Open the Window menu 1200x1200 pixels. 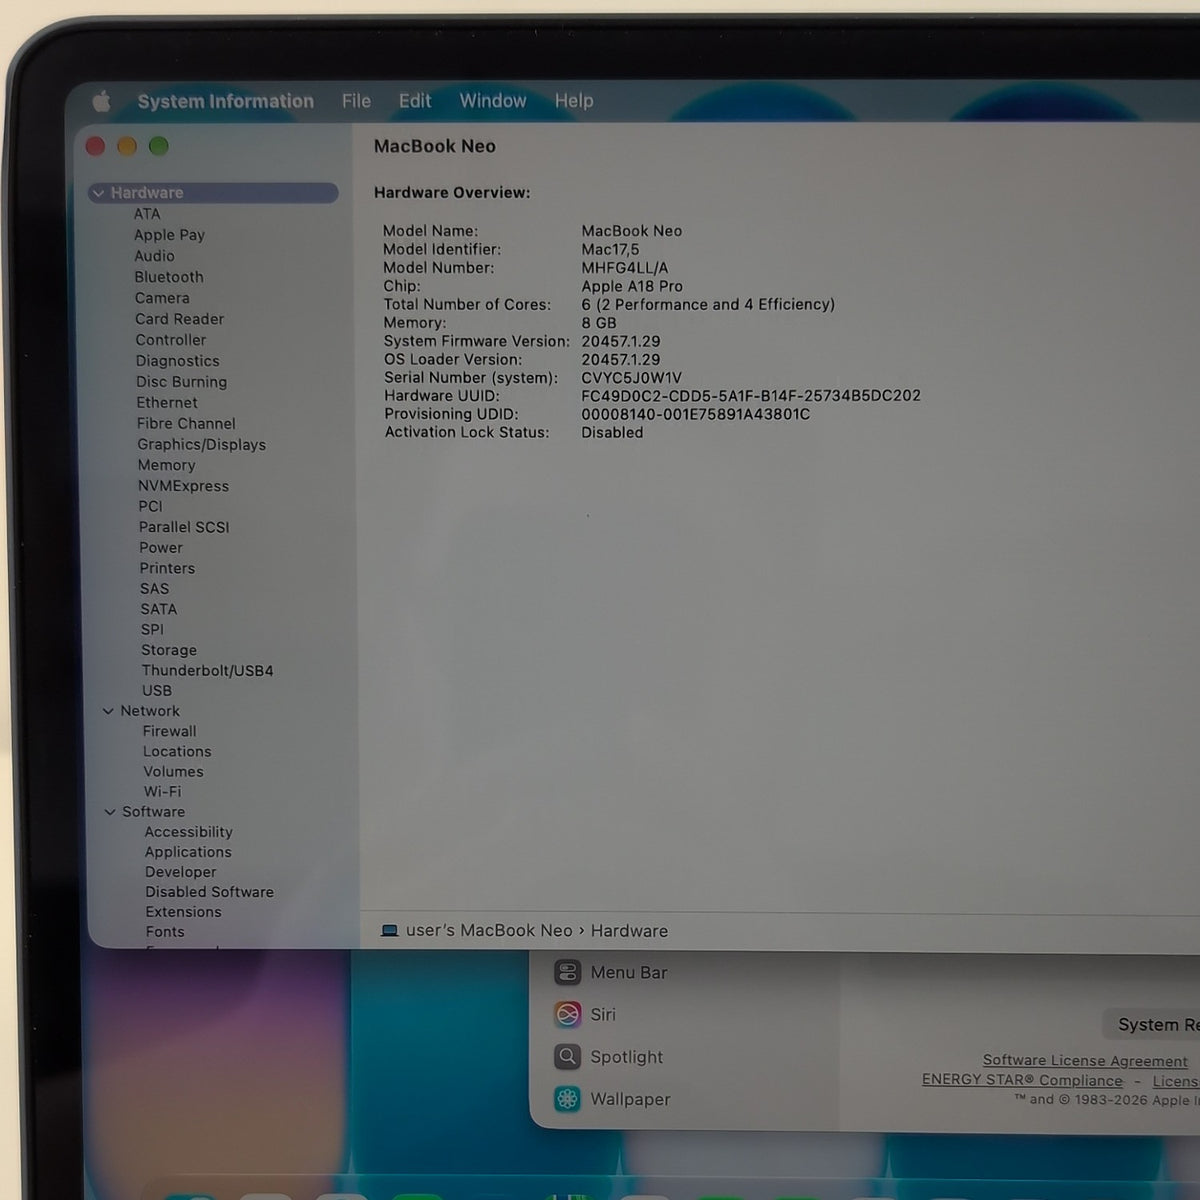point(492,101)
